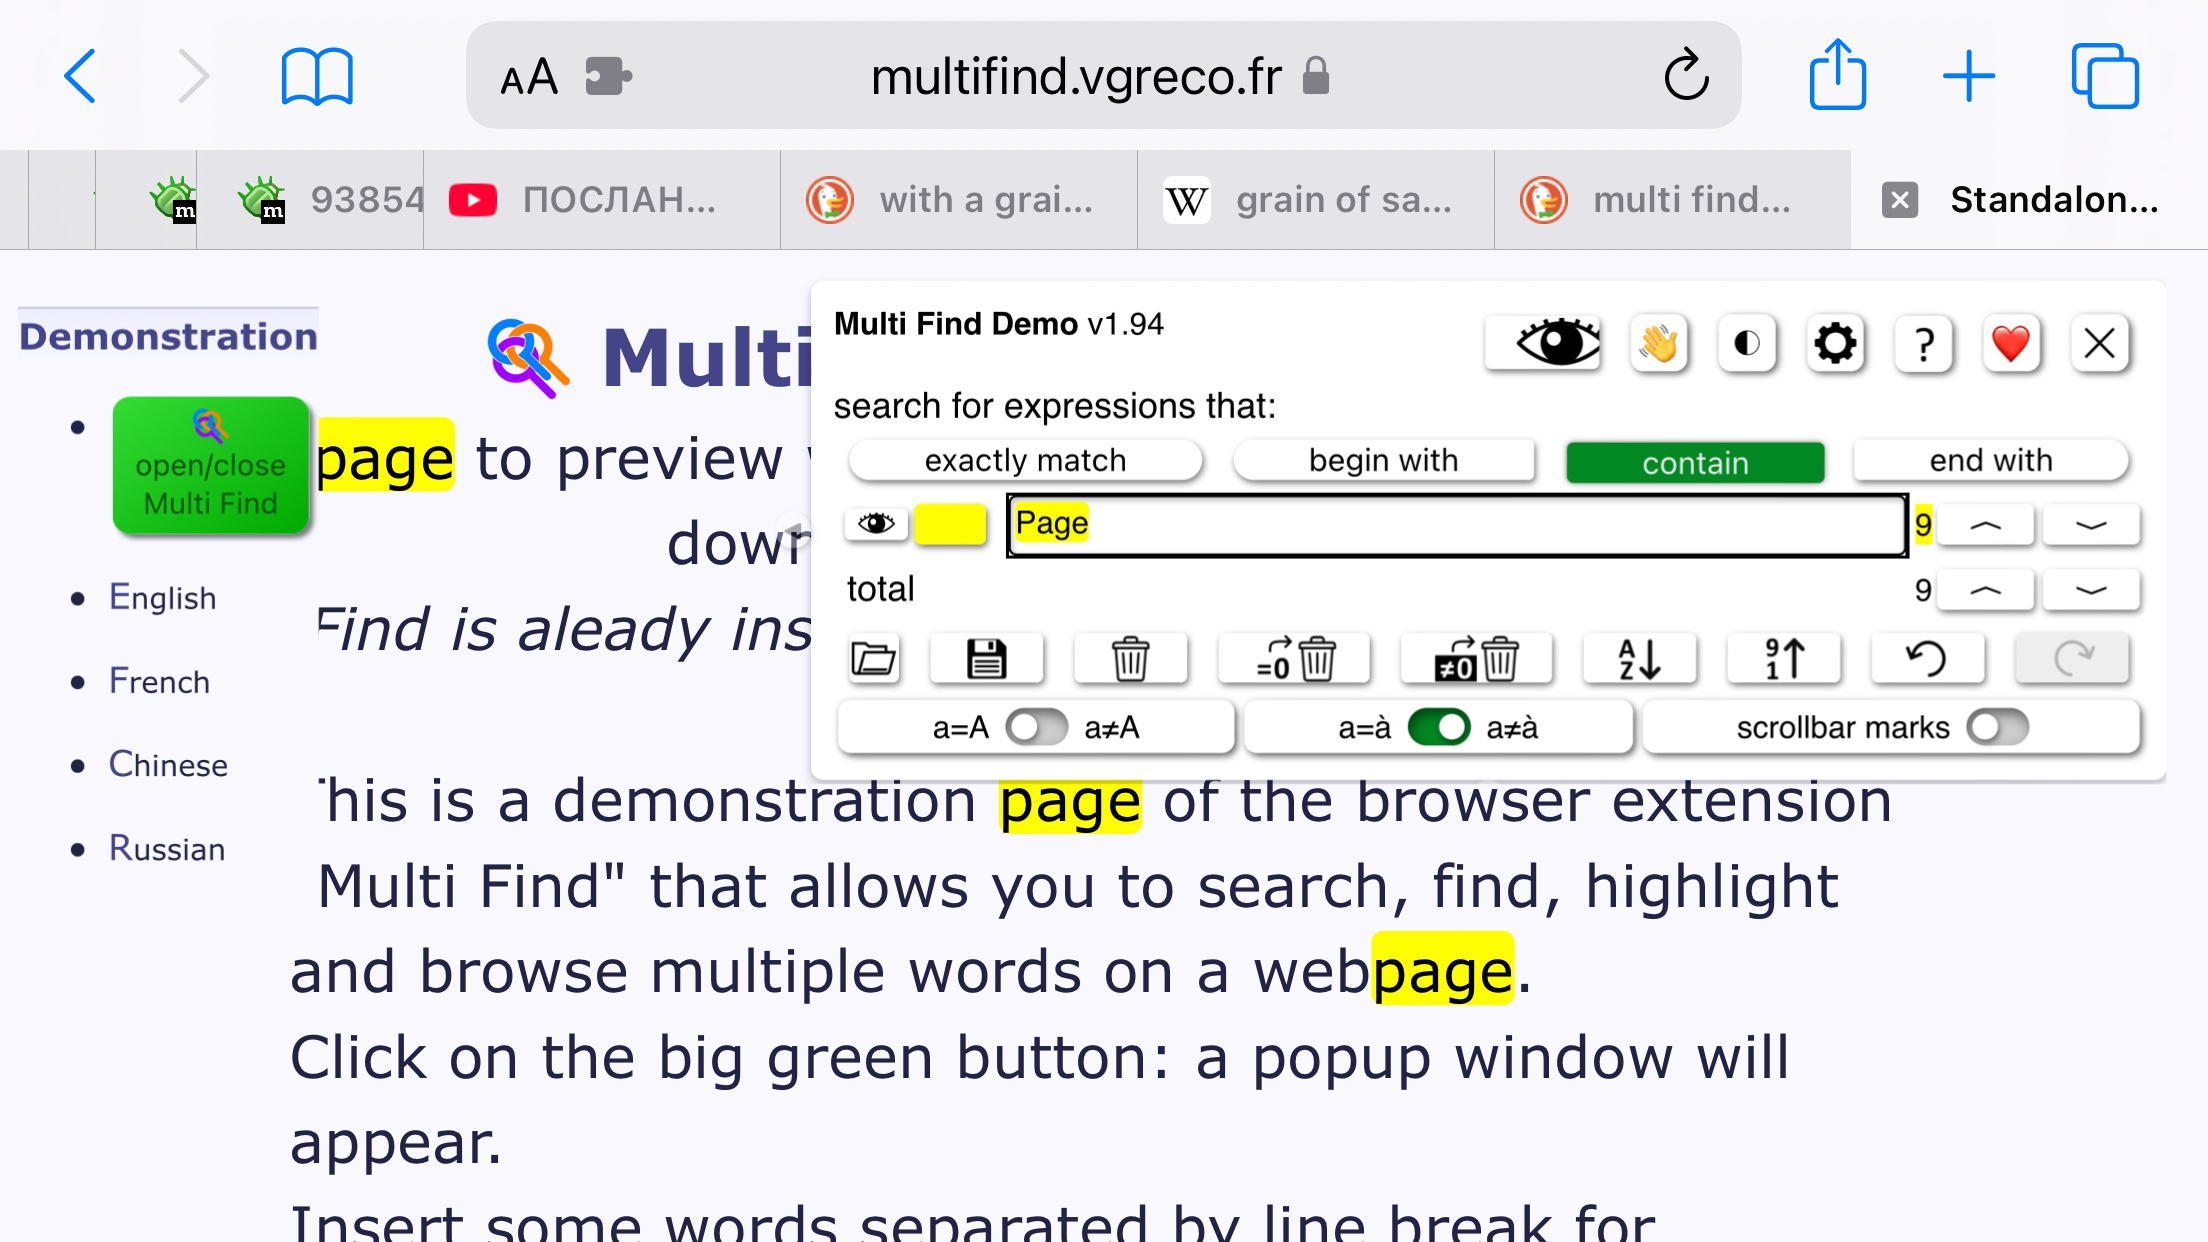The image size is (2208, 1242).
Task: Sort expressions alphabetically A-Z icon
Action: (x=1639, y=659)
